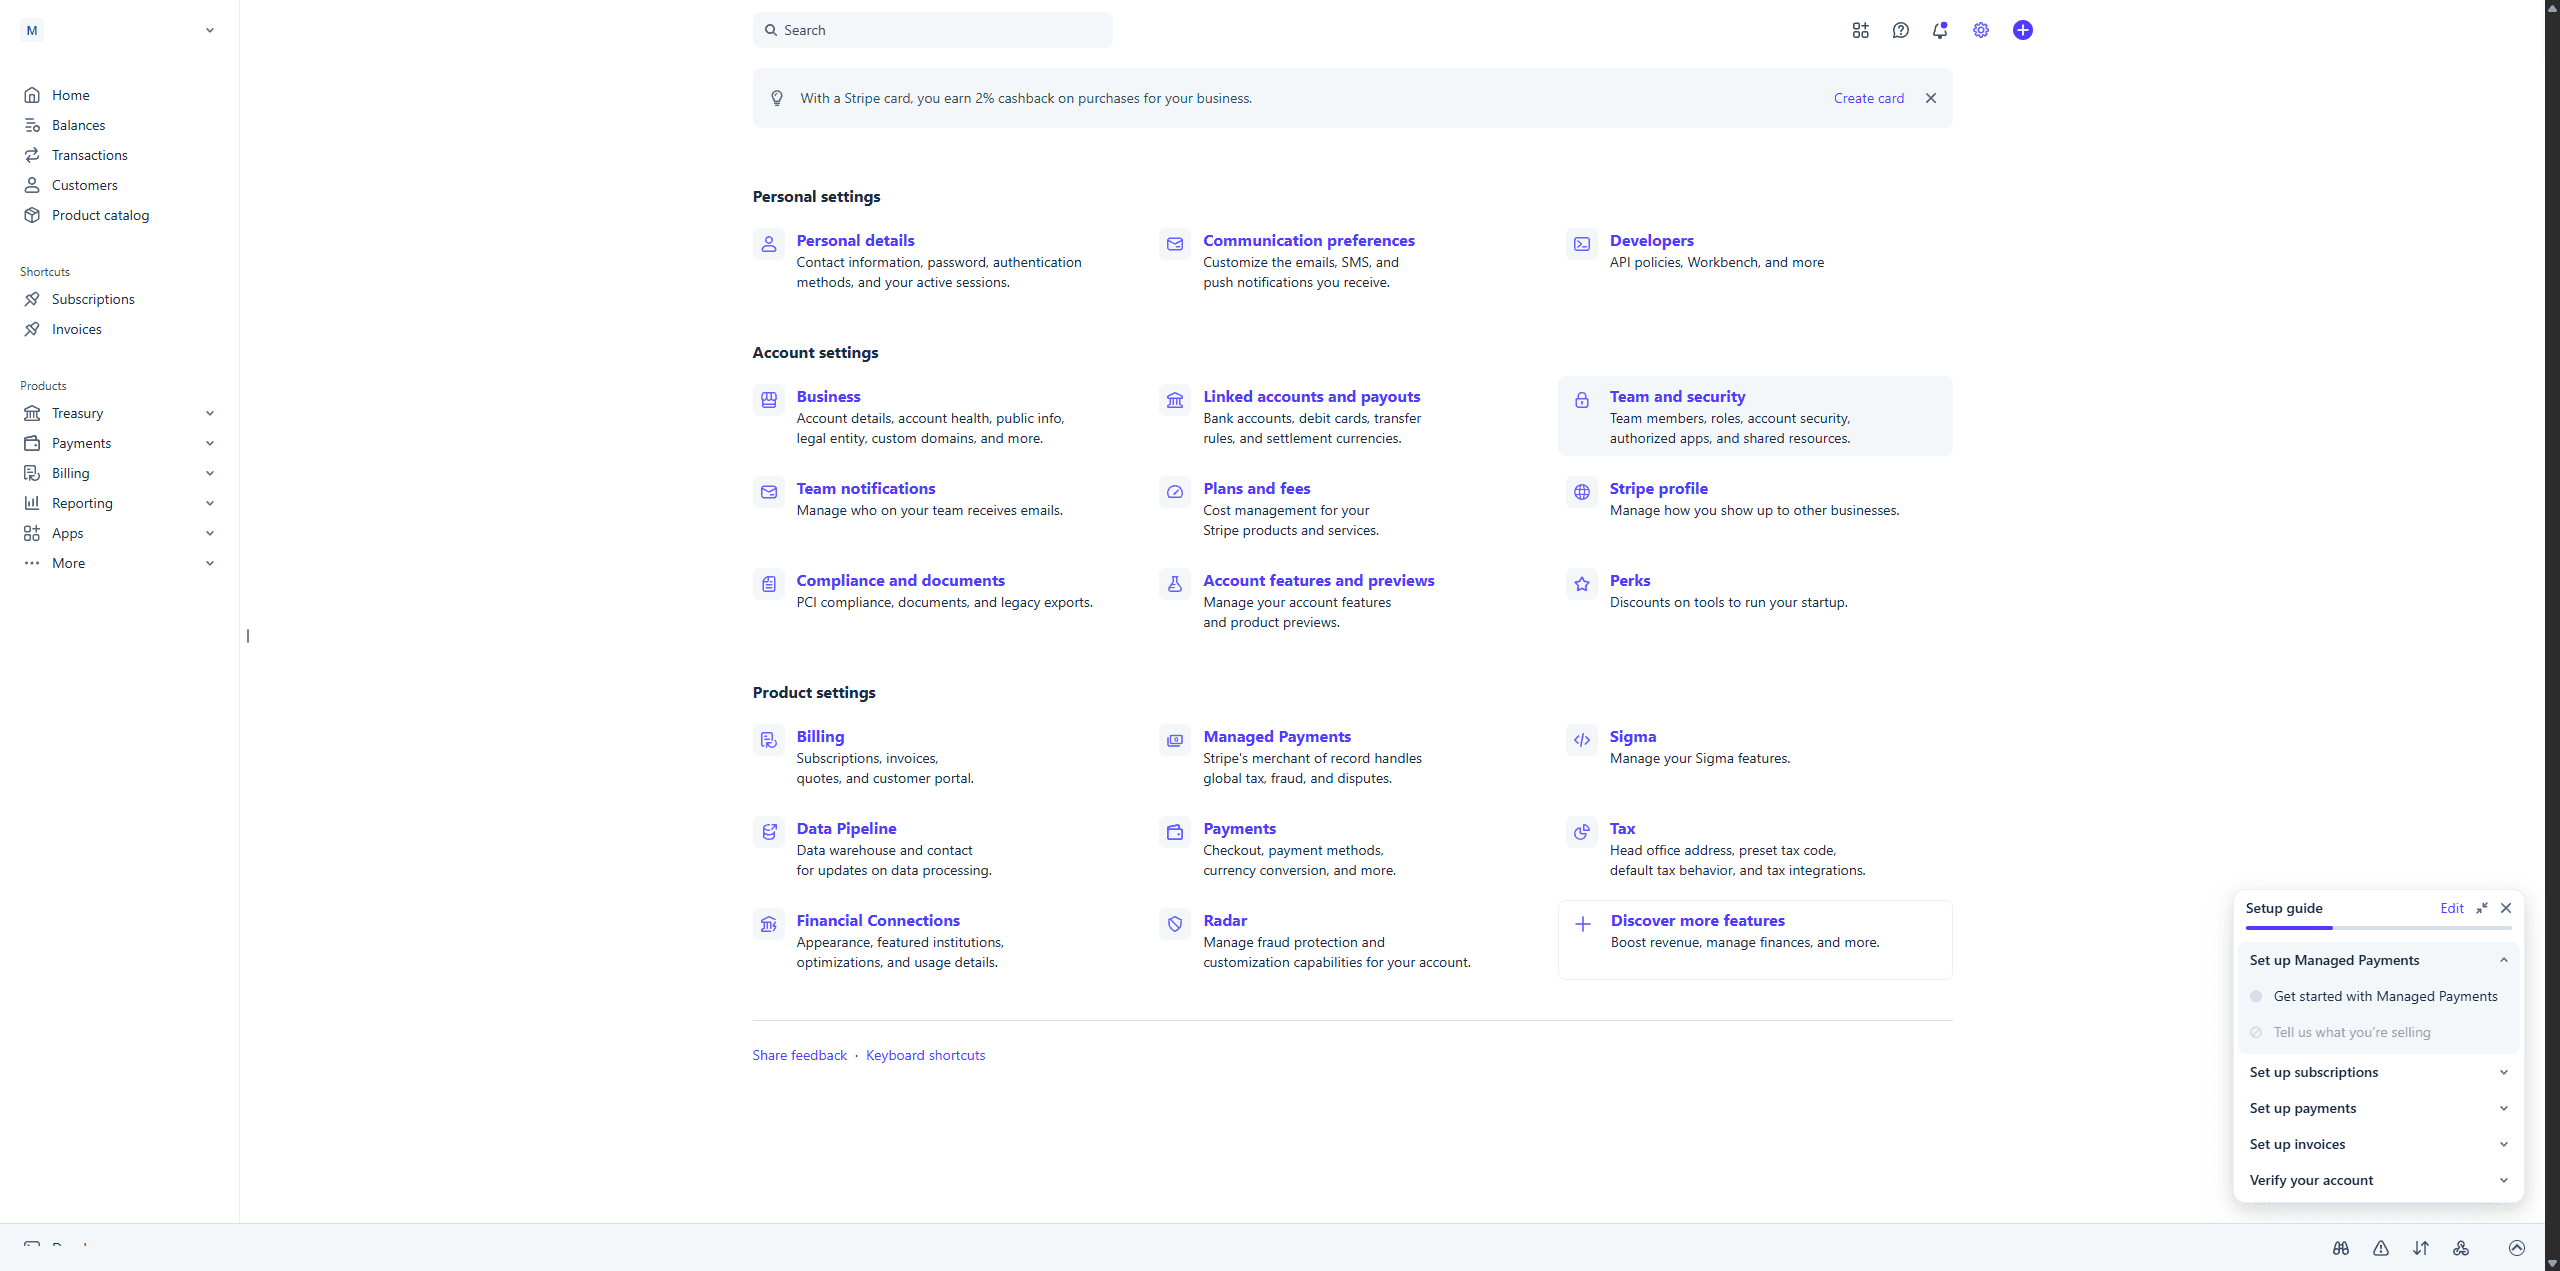Go to Home in the sidebar
This screenshot has height=1271, width=2560.
click(x=71, y=95)
